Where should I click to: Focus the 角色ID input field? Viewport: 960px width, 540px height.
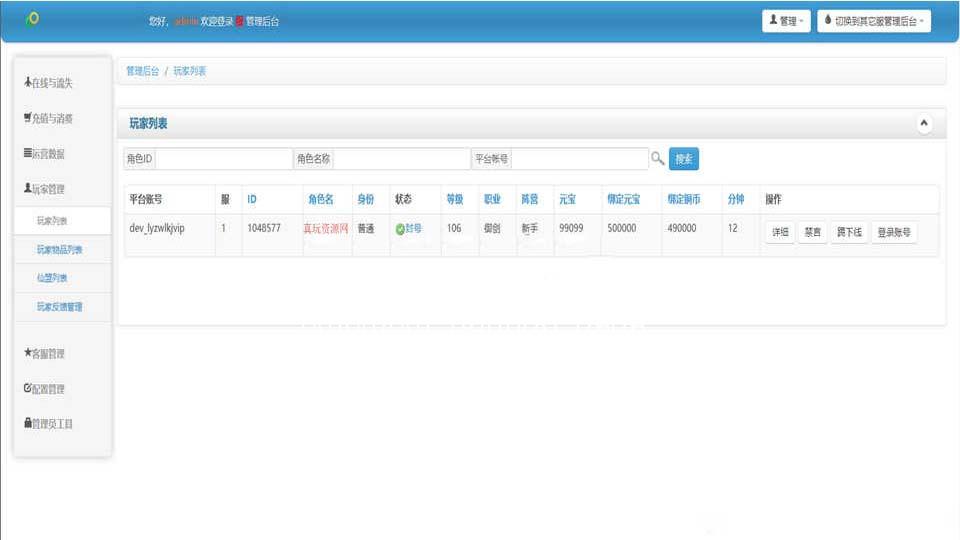pos(223,159)
